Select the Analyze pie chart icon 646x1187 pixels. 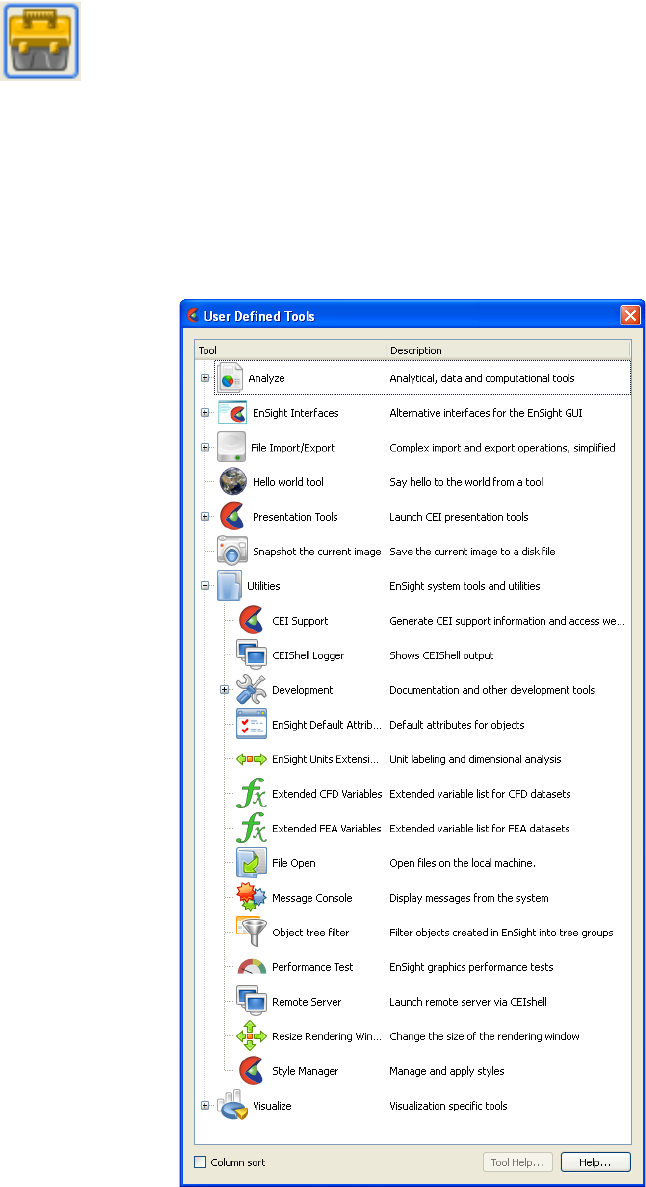pyautogui.click(x=230, y=378)
